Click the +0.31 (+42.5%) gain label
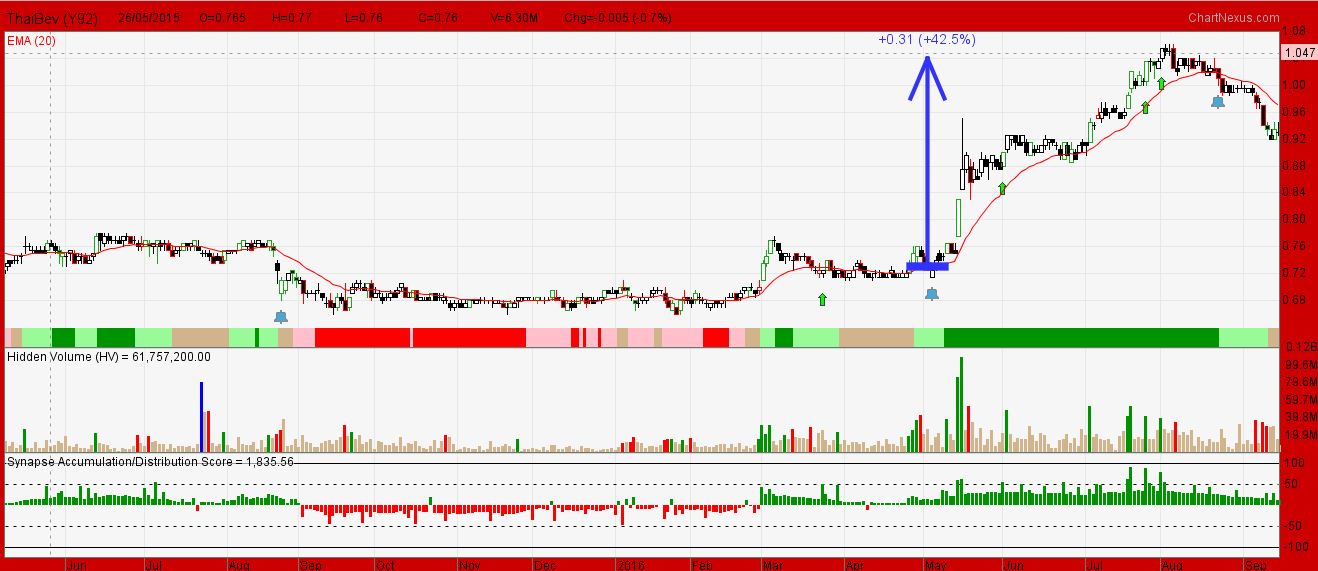 point(927,39)
